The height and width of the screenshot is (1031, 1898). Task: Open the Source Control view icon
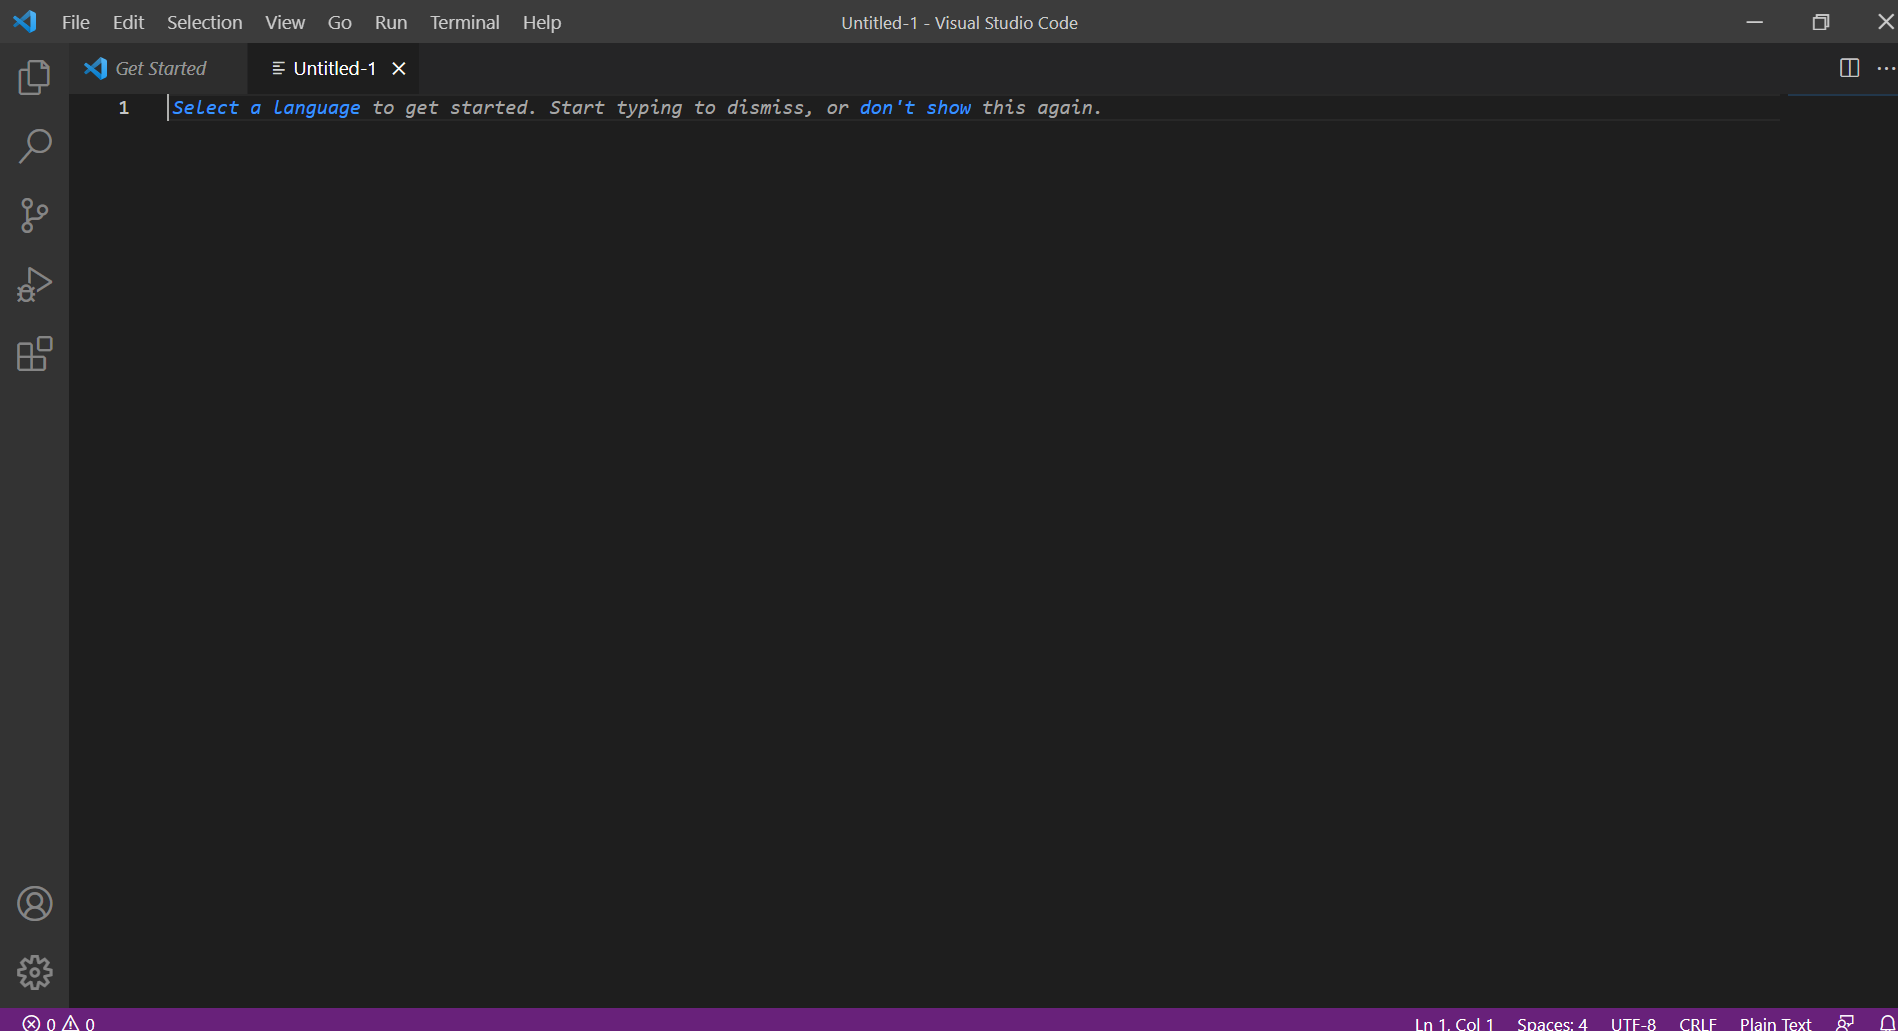[x=34, y=215]
